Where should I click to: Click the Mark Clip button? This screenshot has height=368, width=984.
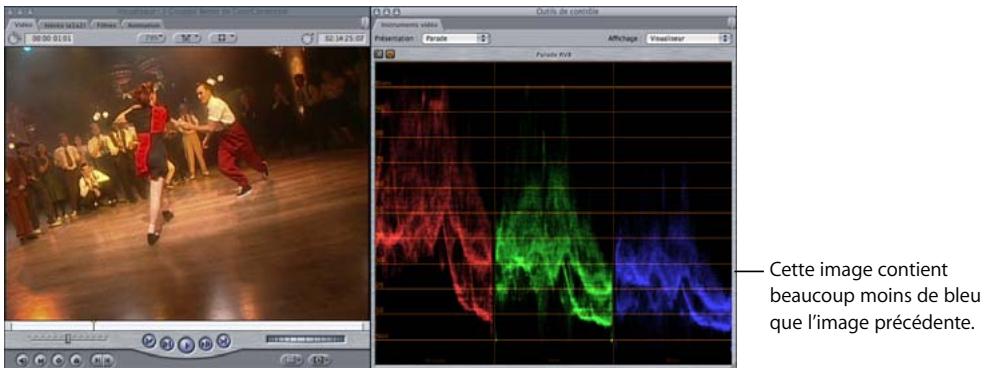(x=40, y=360)
